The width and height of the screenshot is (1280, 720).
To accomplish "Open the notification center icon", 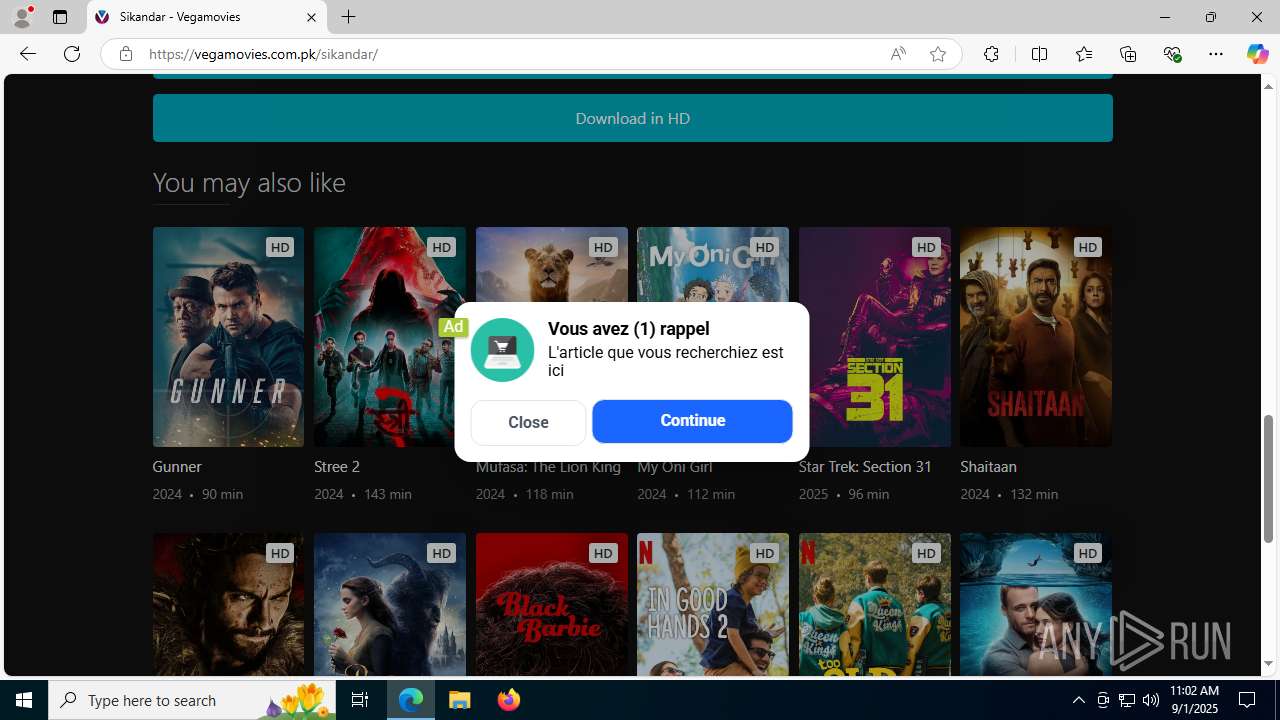I will click(1248, 700).
